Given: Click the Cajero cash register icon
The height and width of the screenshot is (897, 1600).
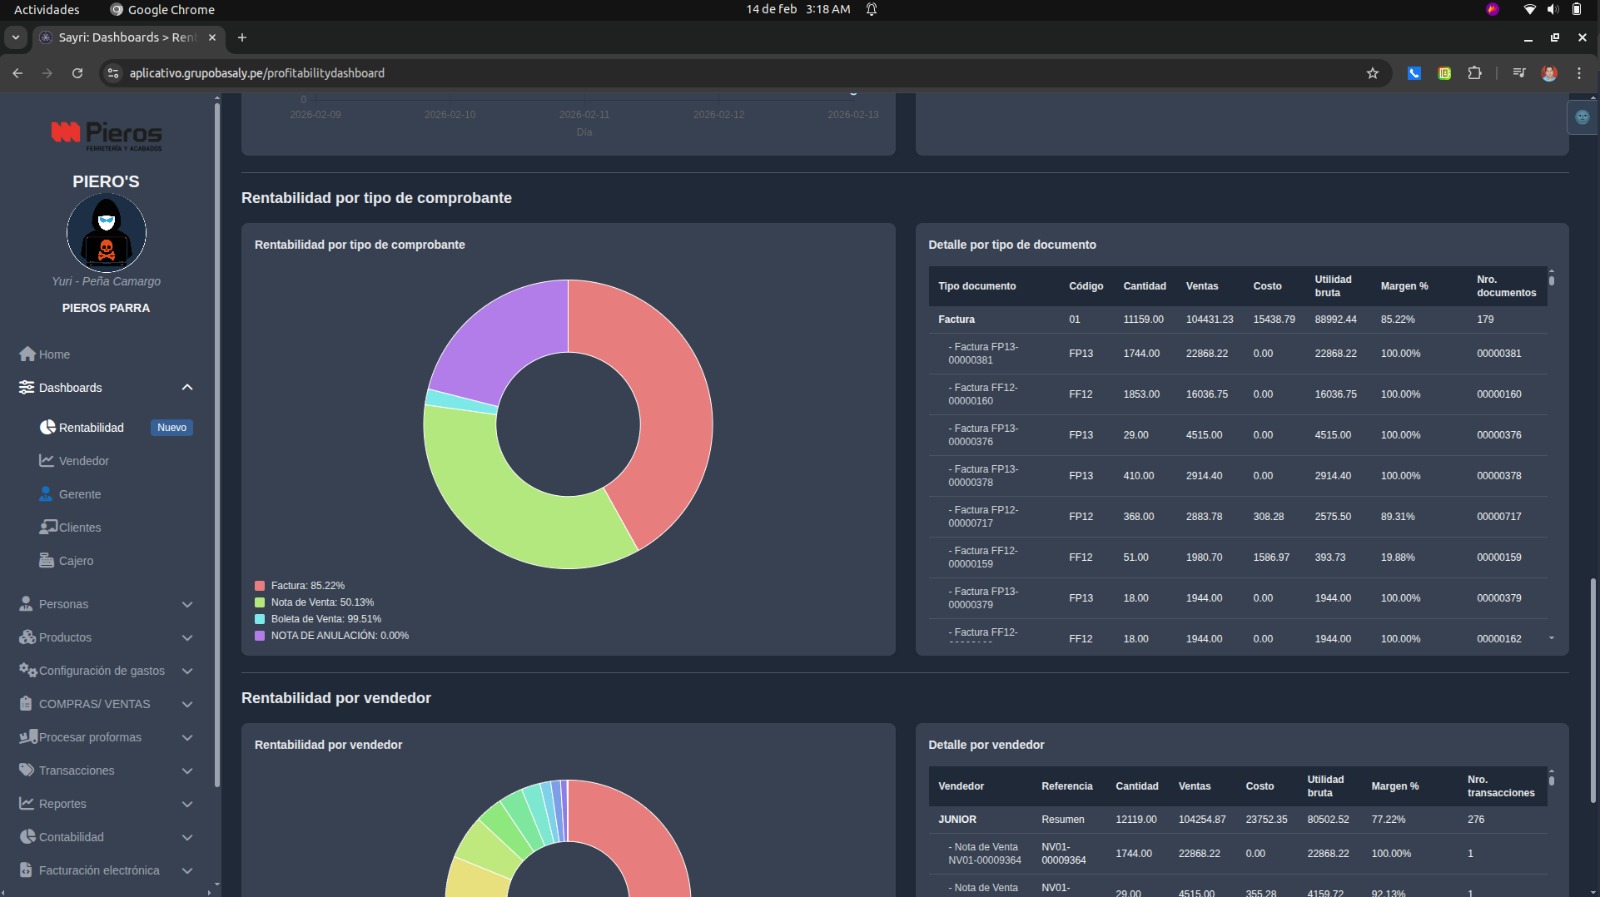Looking at the screenshot, I should pyautogui.click(x=46, y=561).
